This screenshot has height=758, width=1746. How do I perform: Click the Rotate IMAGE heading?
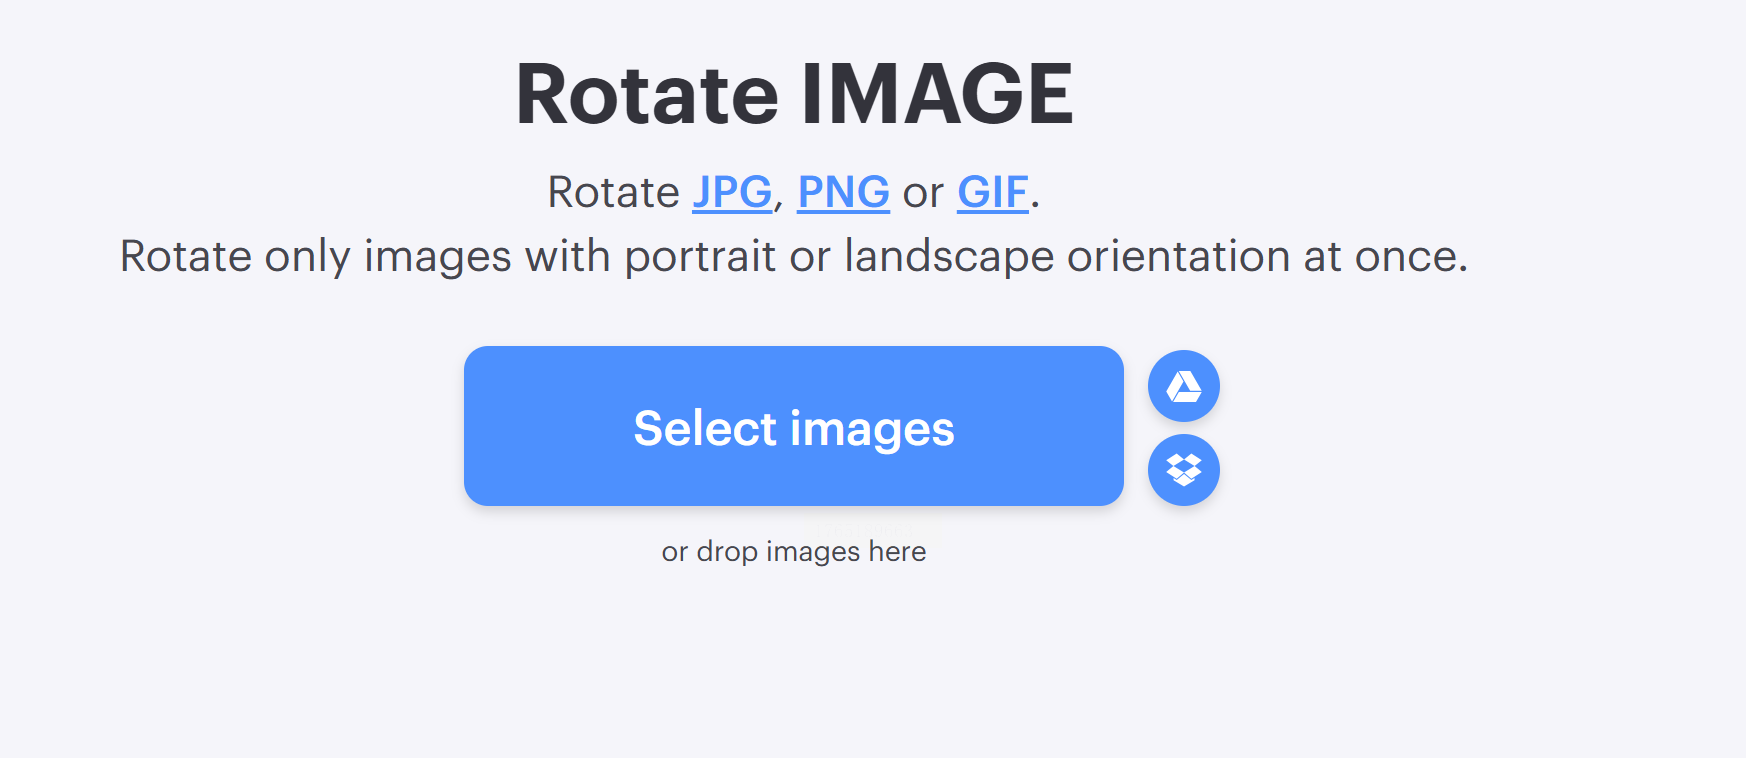point(794,94)
